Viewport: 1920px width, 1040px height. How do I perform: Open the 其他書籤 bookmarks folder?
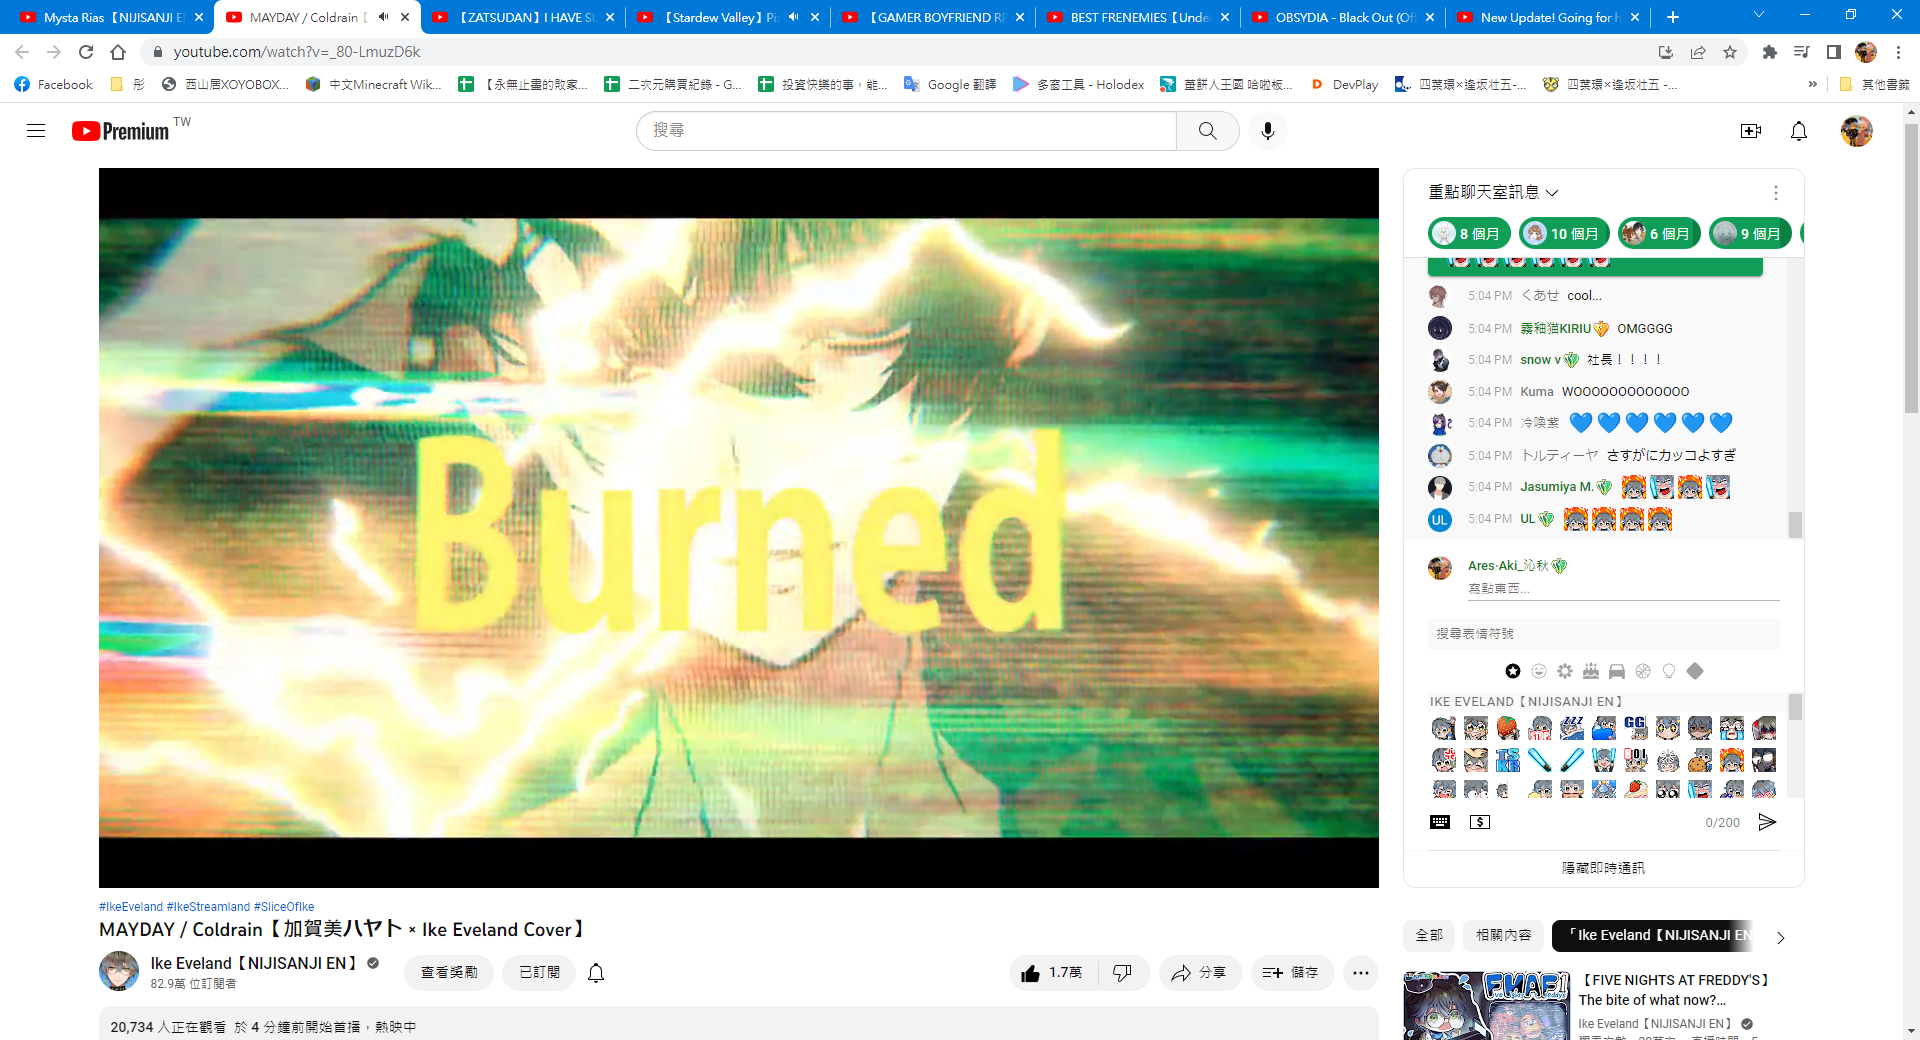[x=1874, y=85]
